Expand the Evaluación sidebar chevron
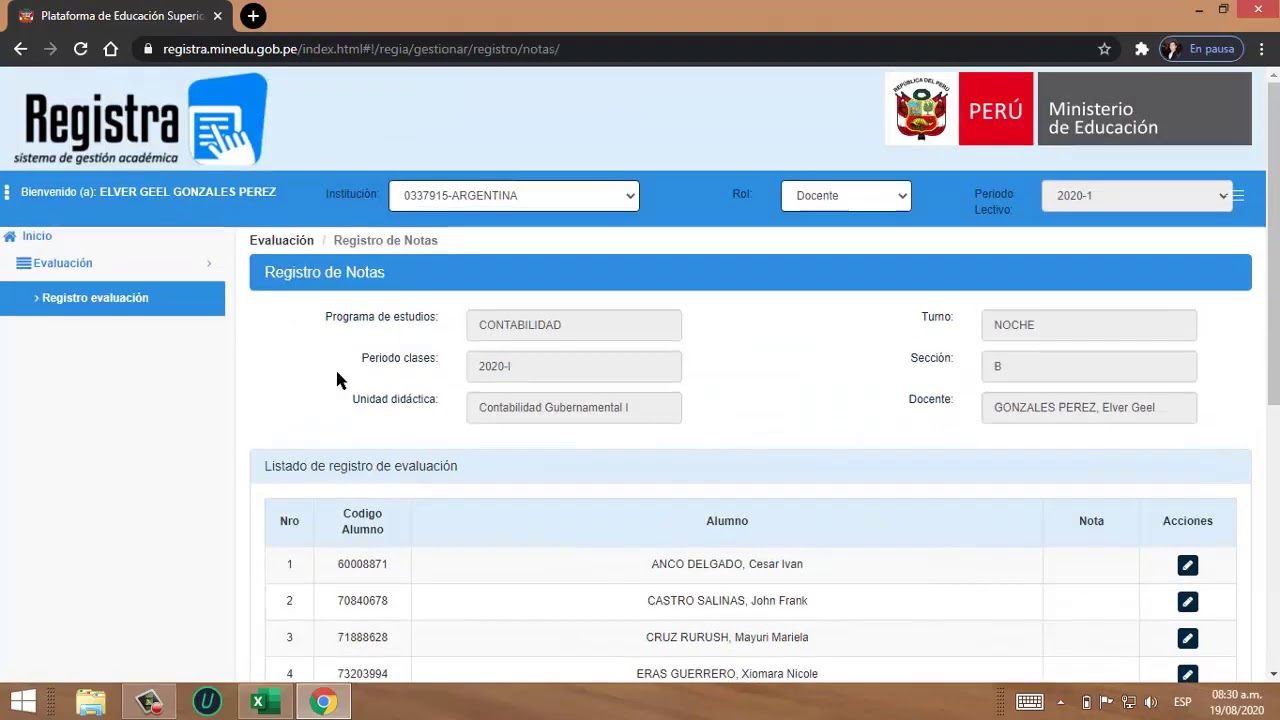The height and width of the screenshot is (720, 1280). coord(209,264)
